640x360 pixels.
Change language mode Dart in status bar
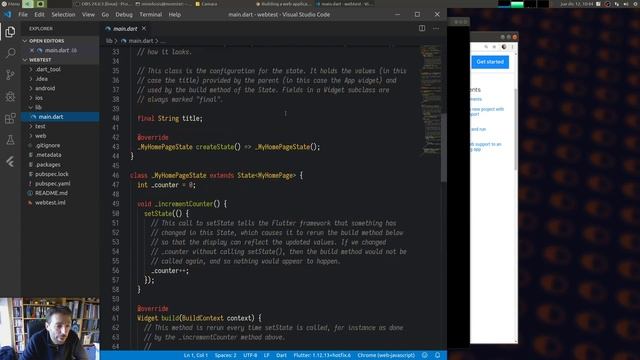(281, 355)
